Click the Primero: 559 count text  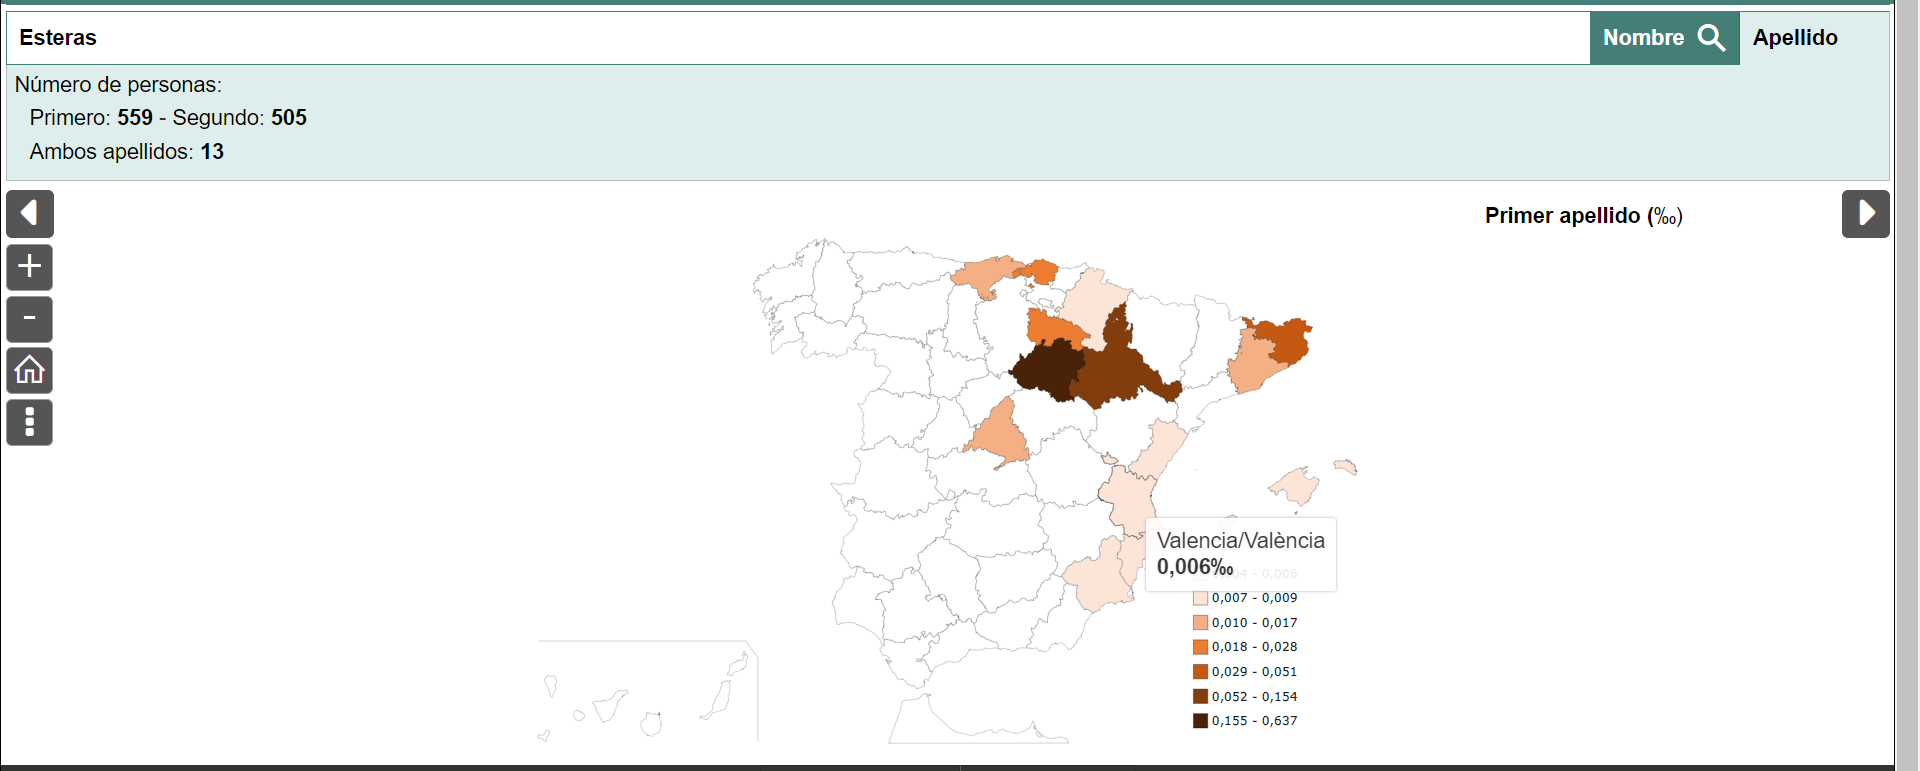91,118
